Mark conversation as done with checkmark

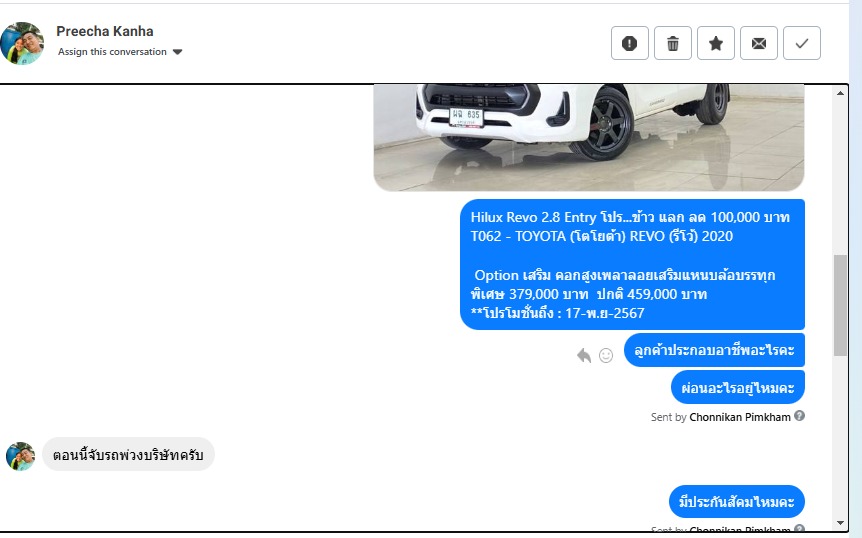tap(802, 43)
